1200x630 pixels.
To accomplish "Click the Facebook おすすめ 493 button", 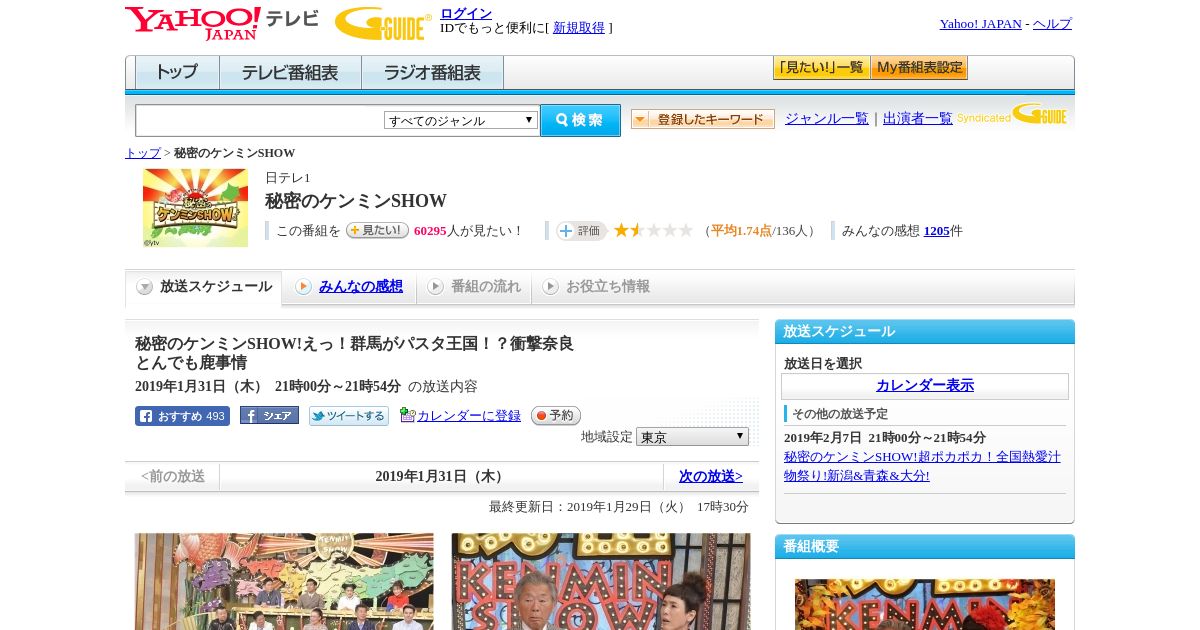I will point(182,416).
